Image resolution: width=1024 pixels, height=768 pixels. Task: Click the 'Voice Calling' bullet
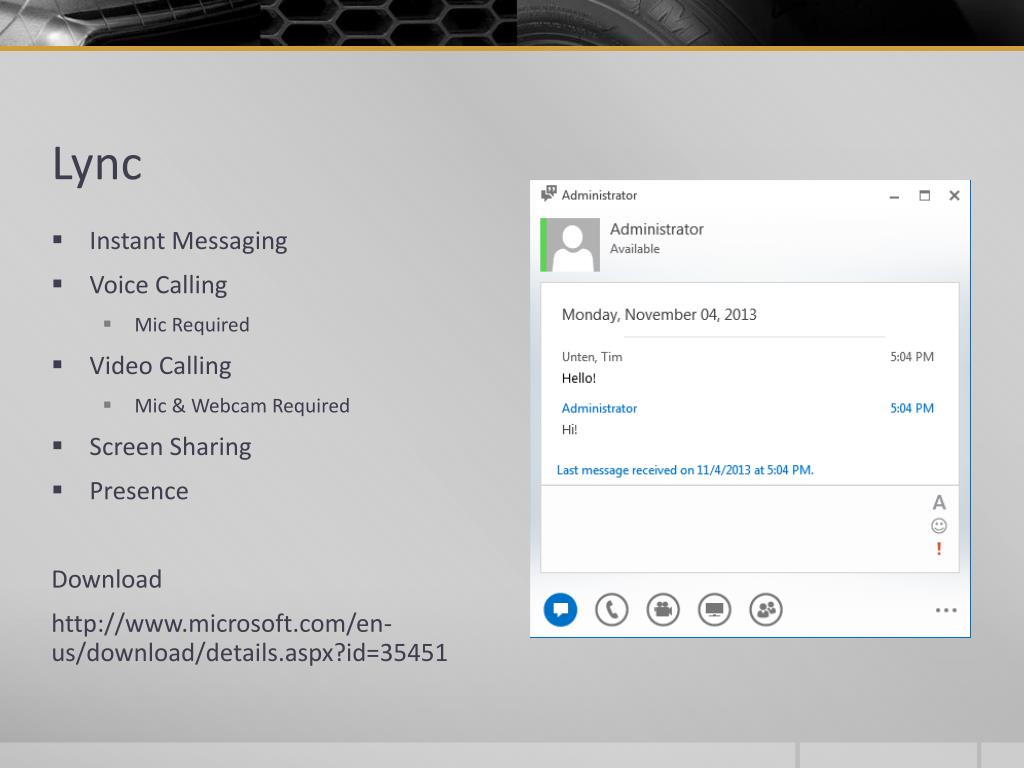158,285
